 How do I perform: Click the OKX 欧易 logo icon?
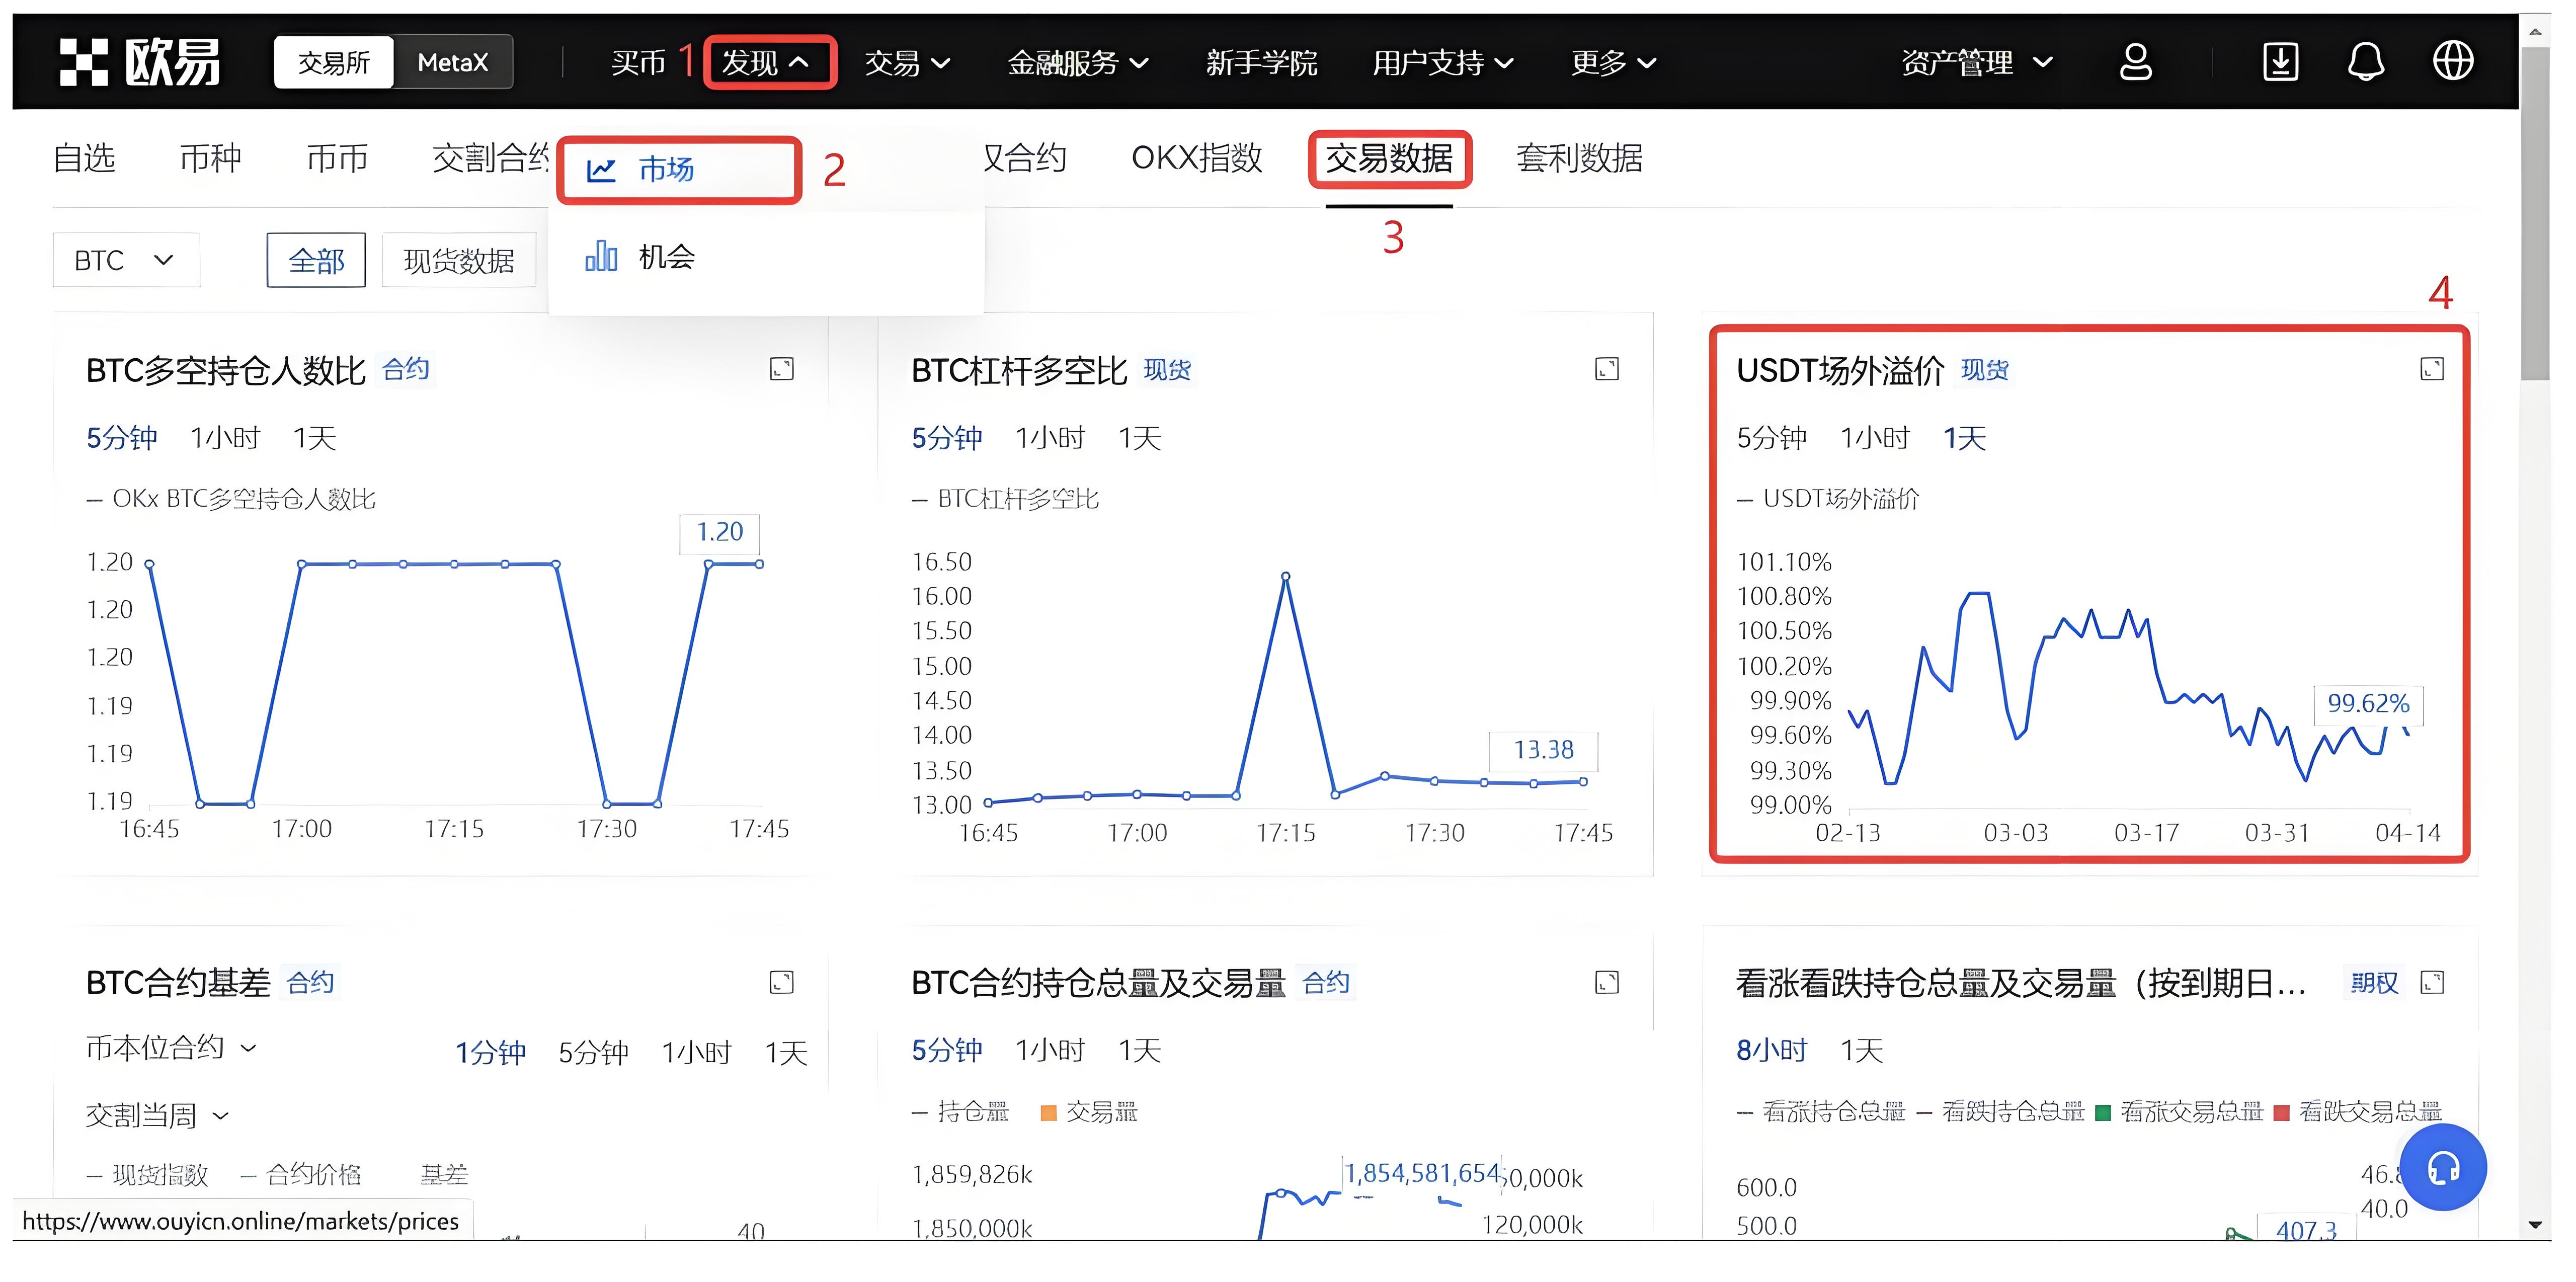click(86, 62)
